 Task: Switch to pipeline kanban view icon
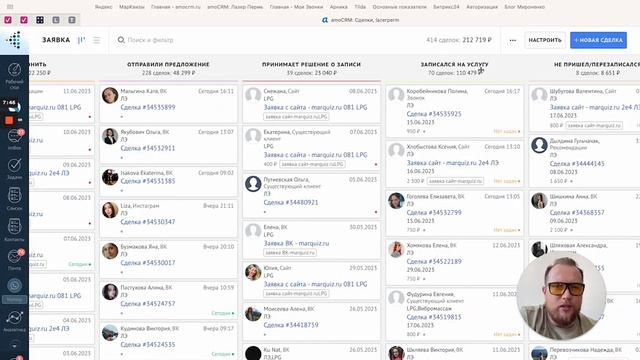point(82,40)
